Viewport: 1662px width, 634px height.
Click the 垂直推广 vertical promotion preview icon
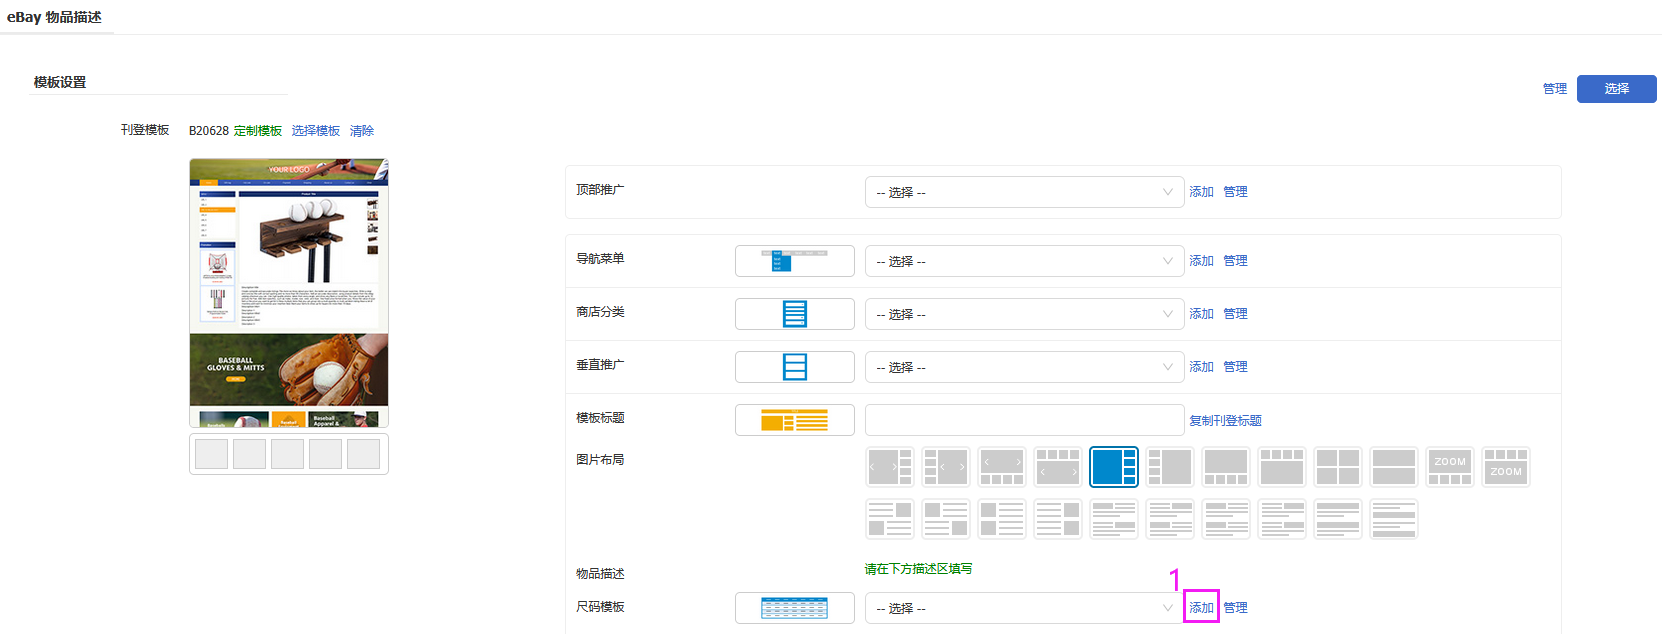tap(794, 367)
